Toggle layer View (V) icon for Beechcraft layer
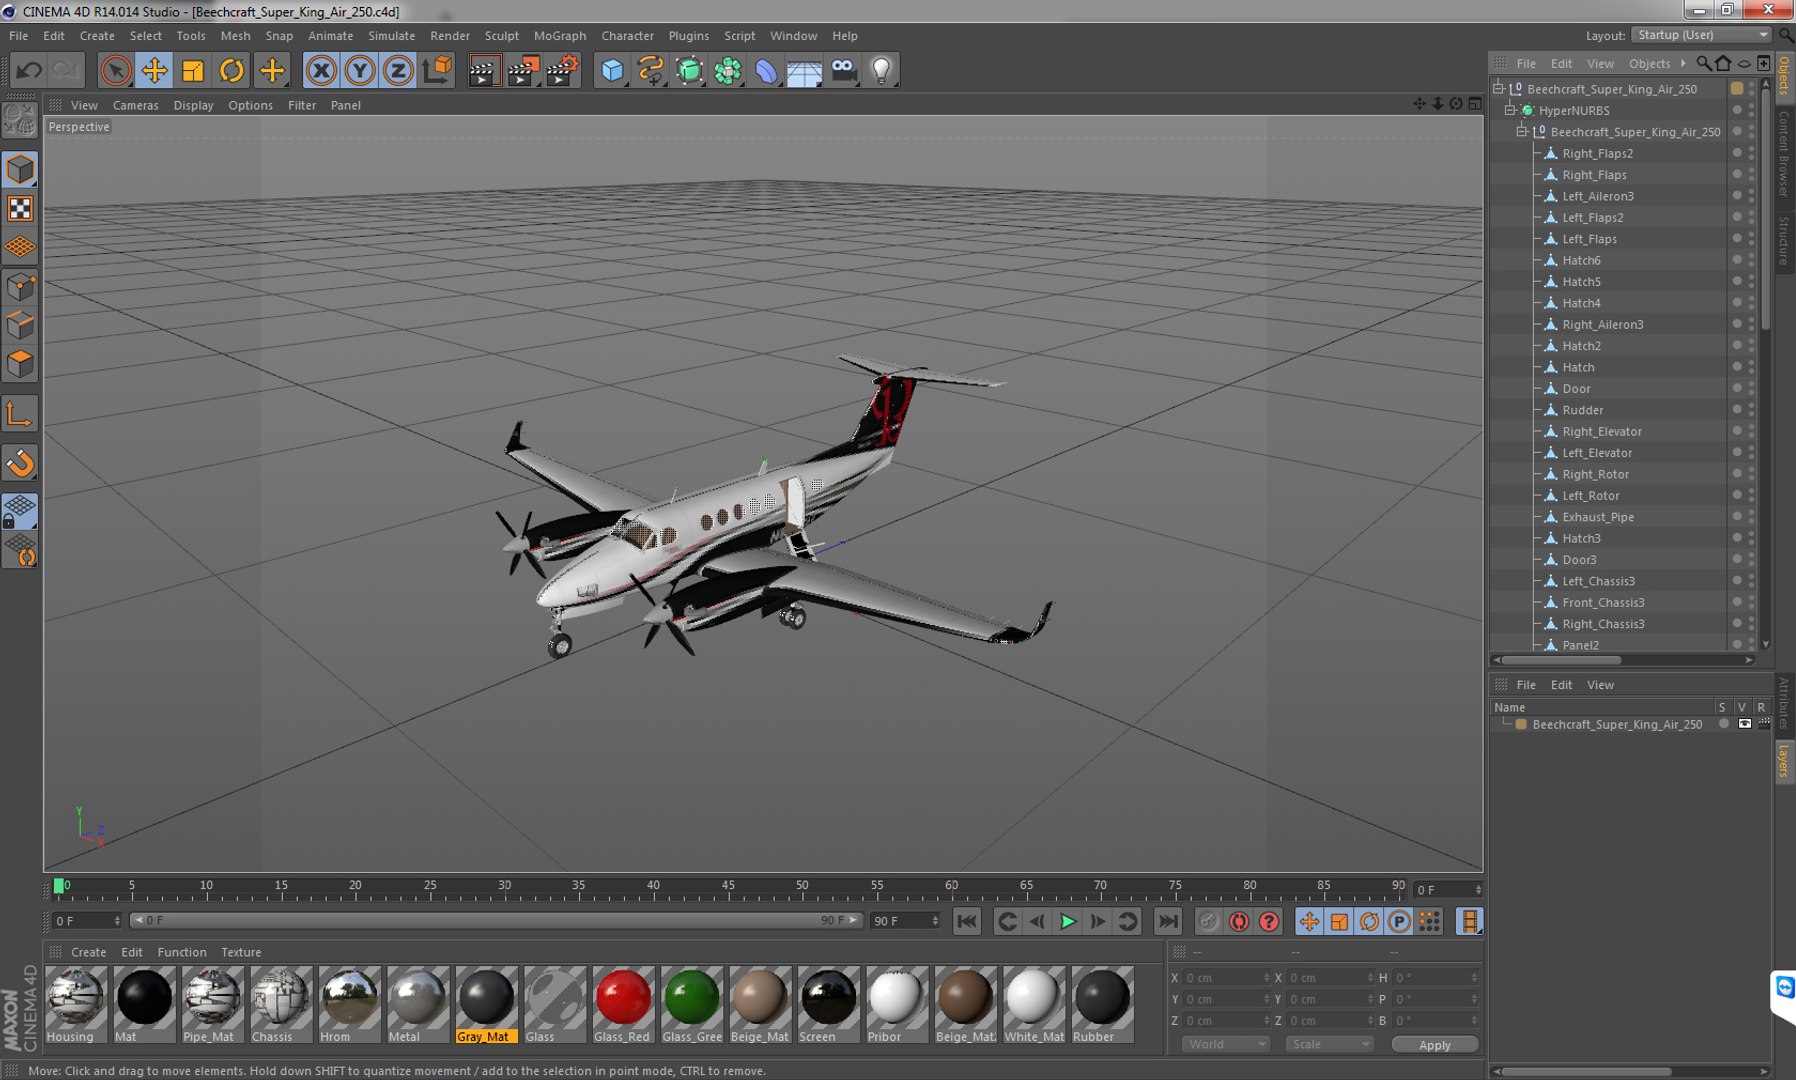The image size is (1796, 1080). pos(1744,724)
